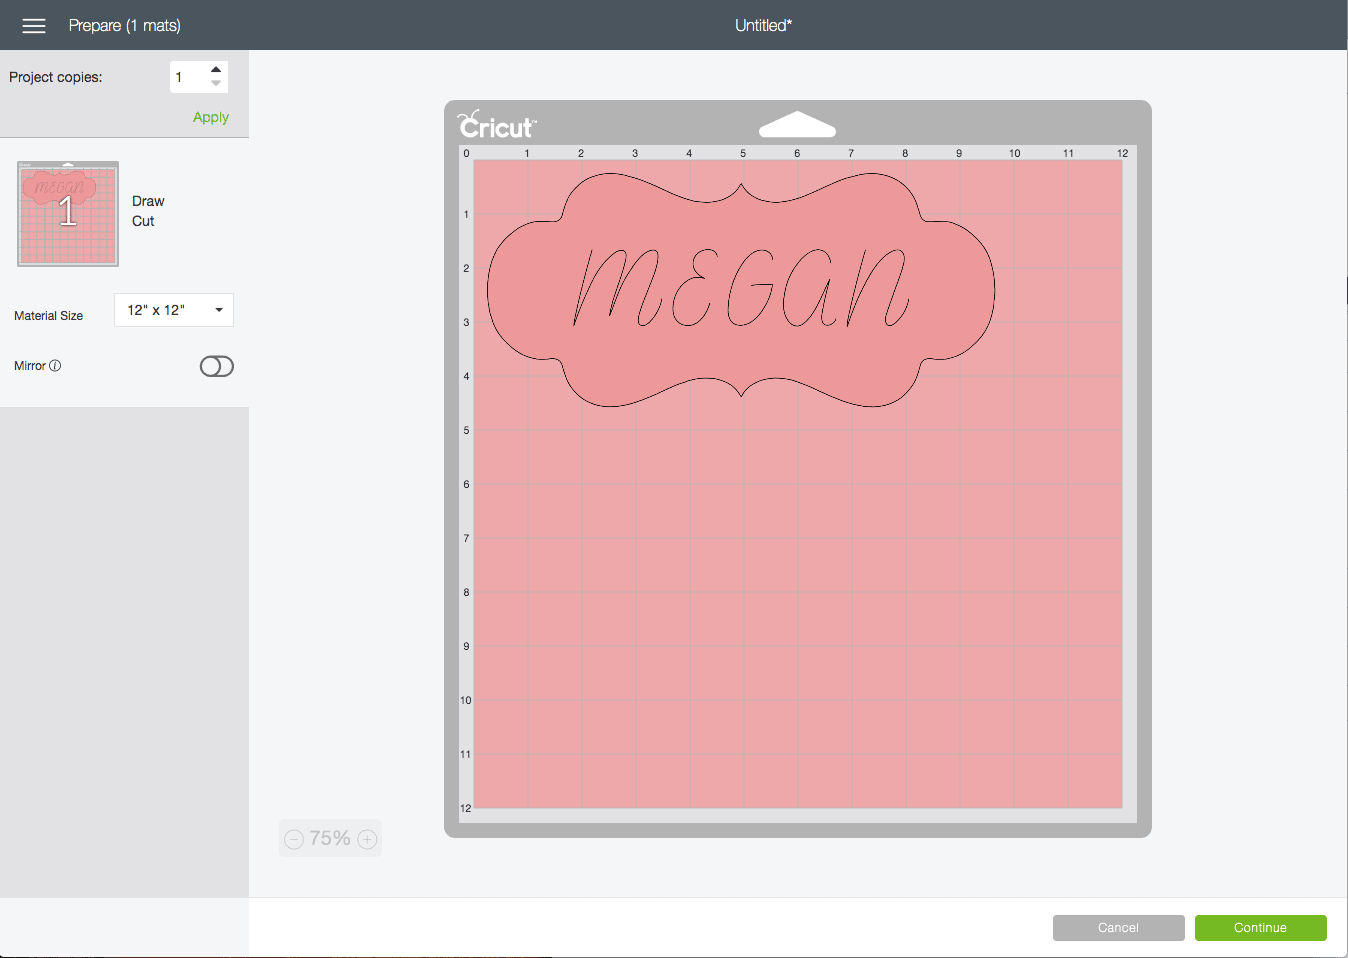Screen dimensions: 1348x958
Task: Click the Cricut logo on the mat
Action: click(497, 125)
